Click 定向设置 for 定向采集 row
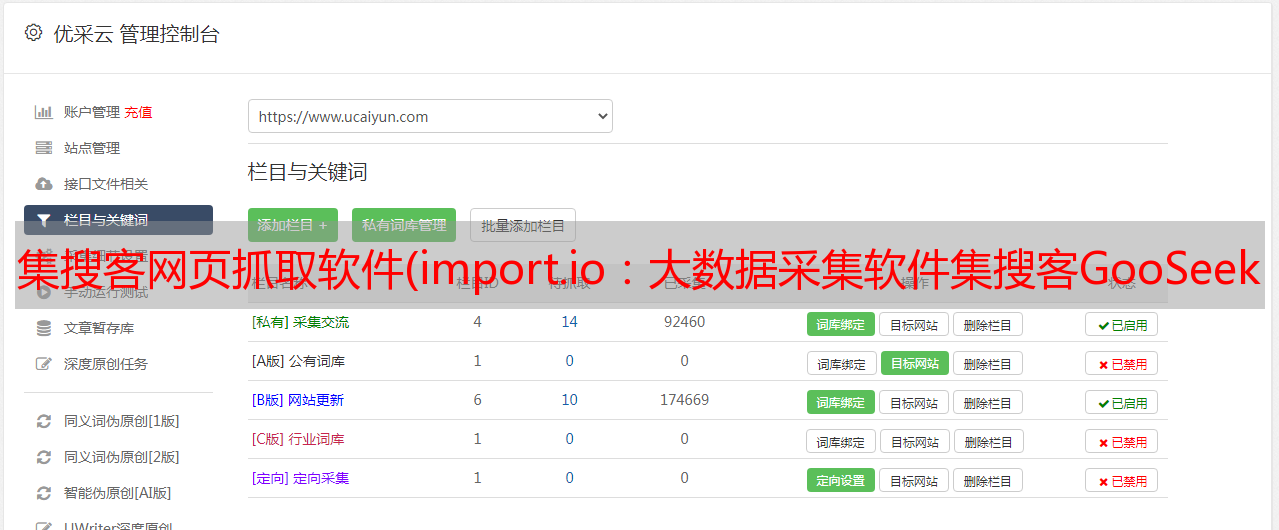The width and height of the screenshot is (1279, 530). tap(841, 480)
